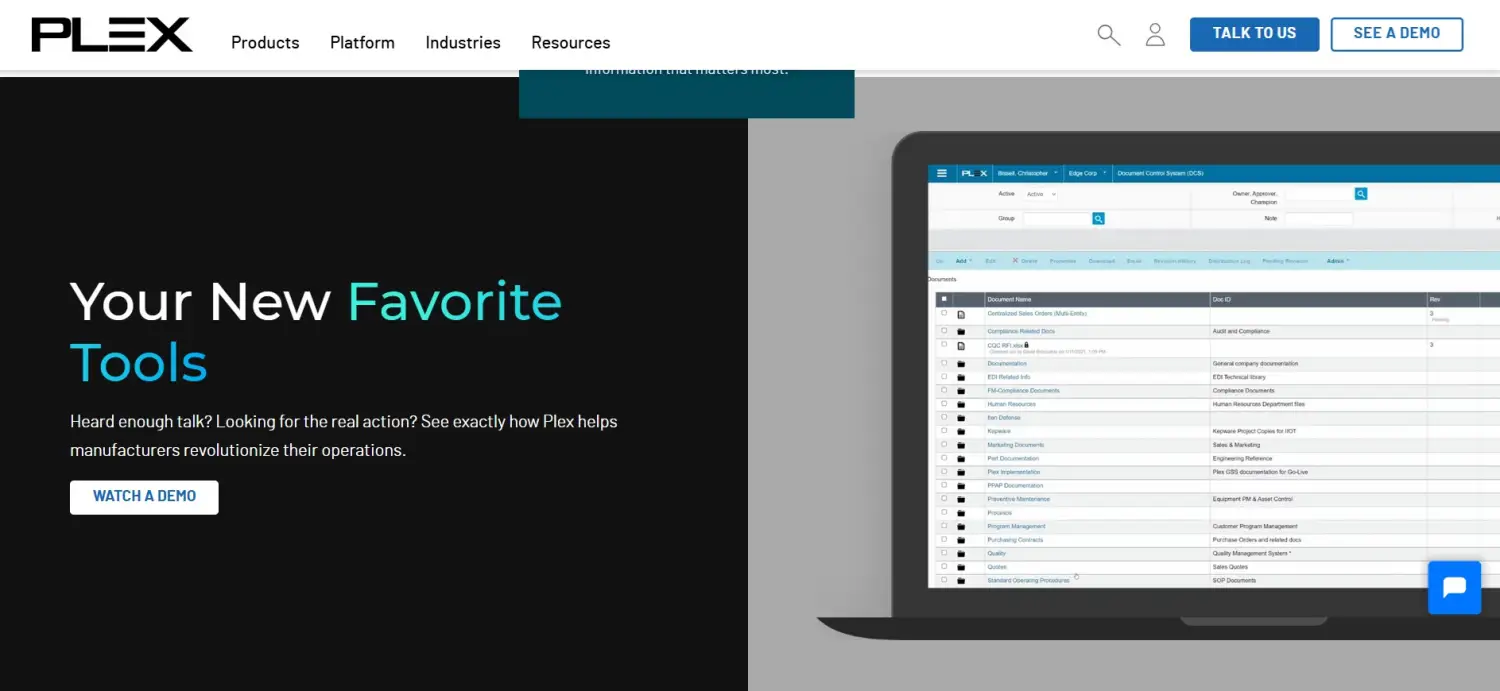Click file icon beside CQC RFI.xlsx
Viewport: 1500px width, 691px height.
pos(961,346)
